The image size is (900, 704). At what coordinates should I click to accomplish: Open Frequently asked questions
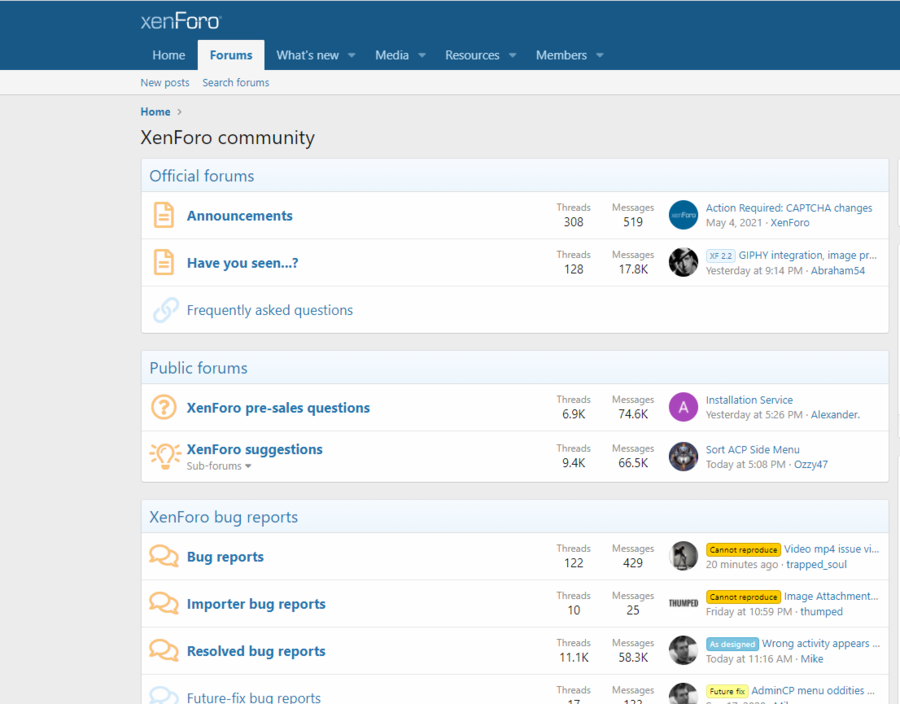(x=270, y=310)
